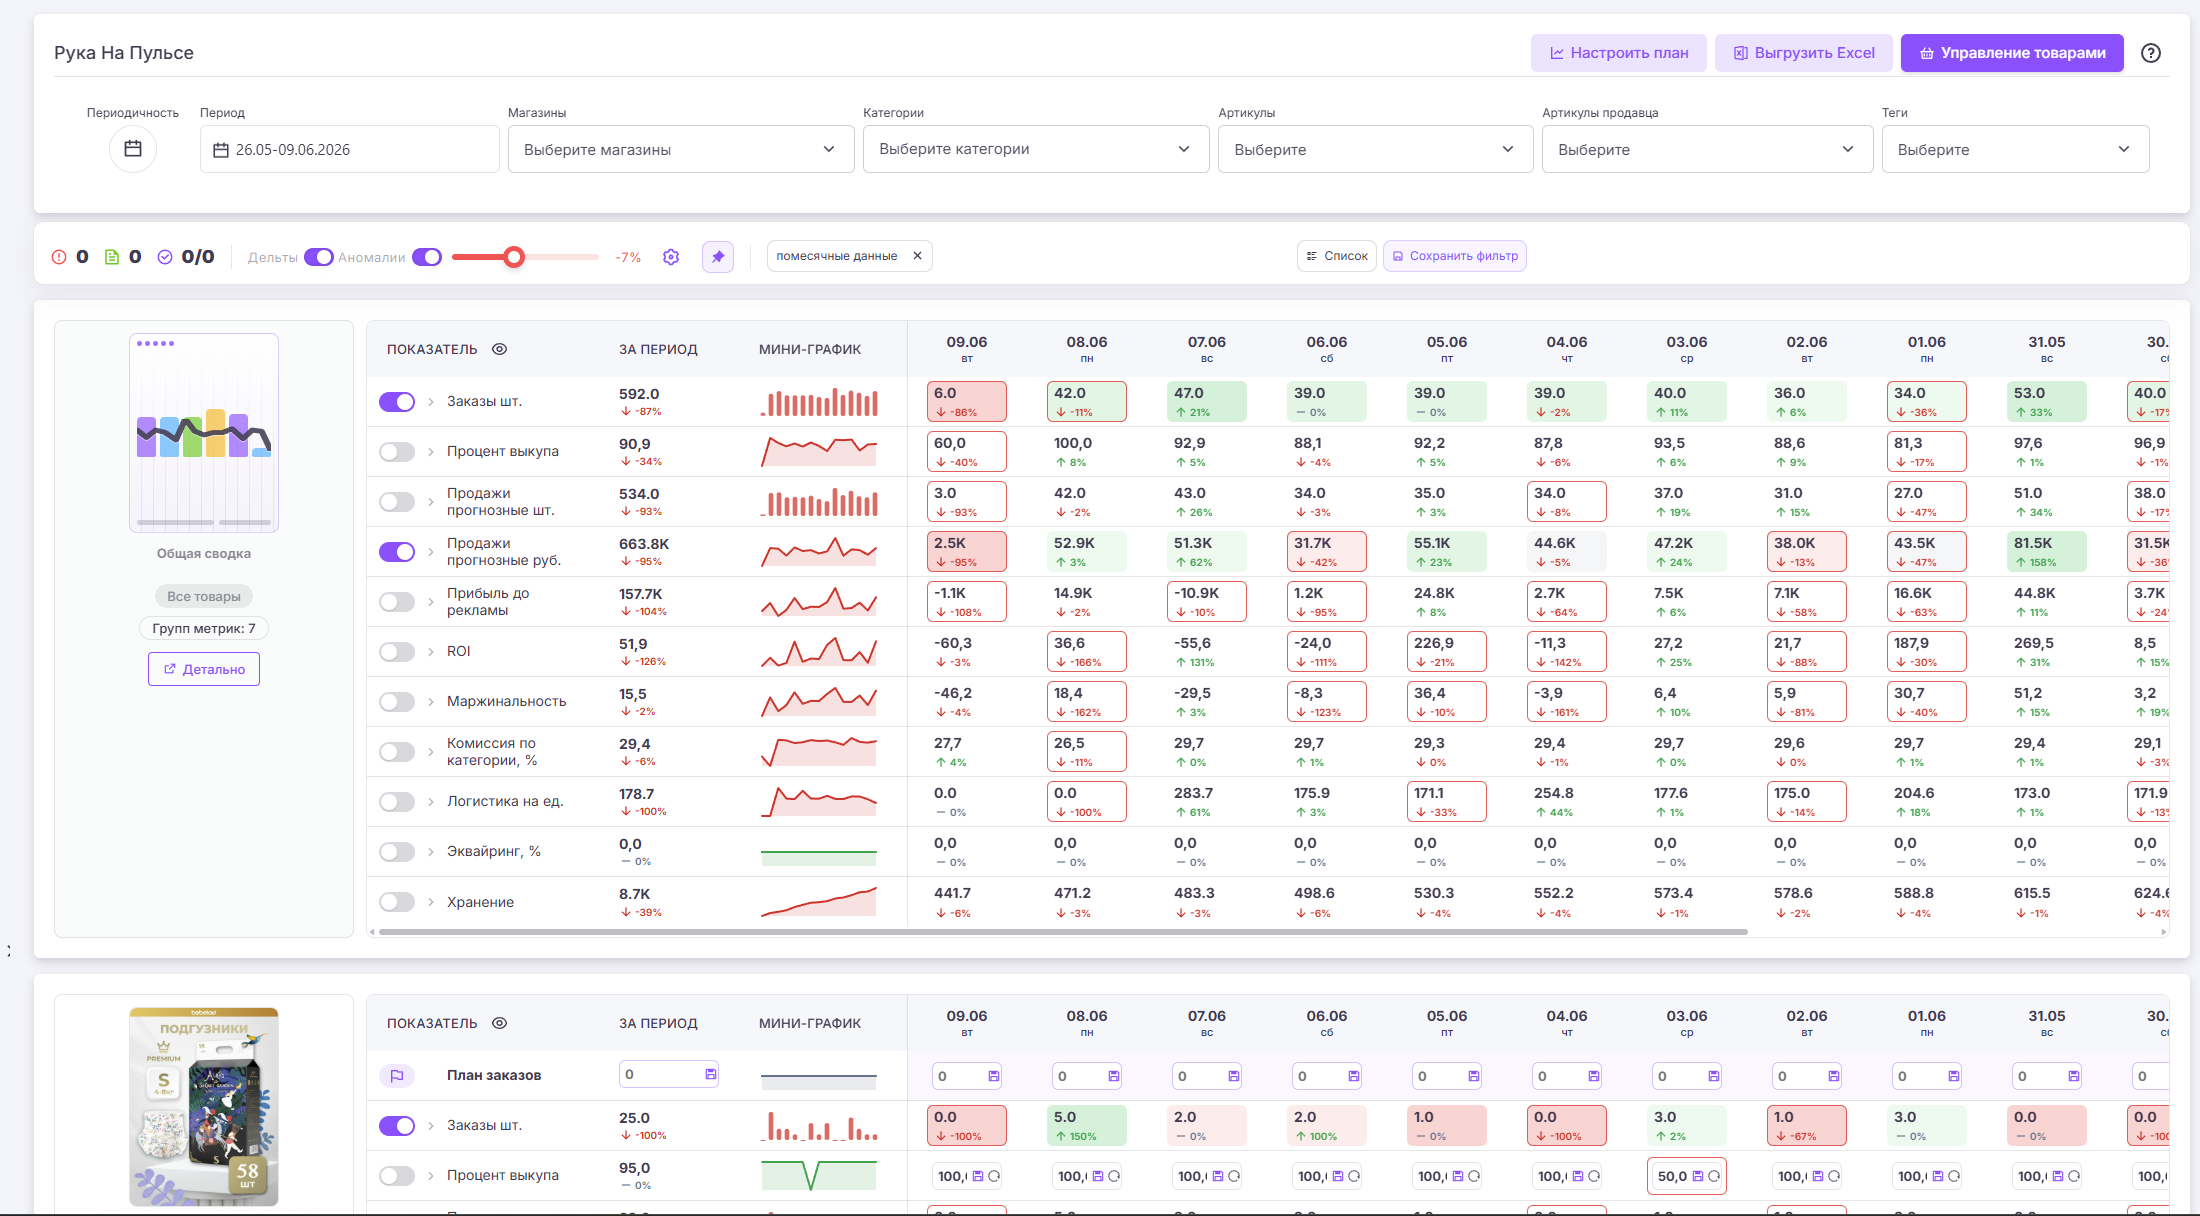
Task: Click the red alert counter icon
Action: click(x=59, y=257)
